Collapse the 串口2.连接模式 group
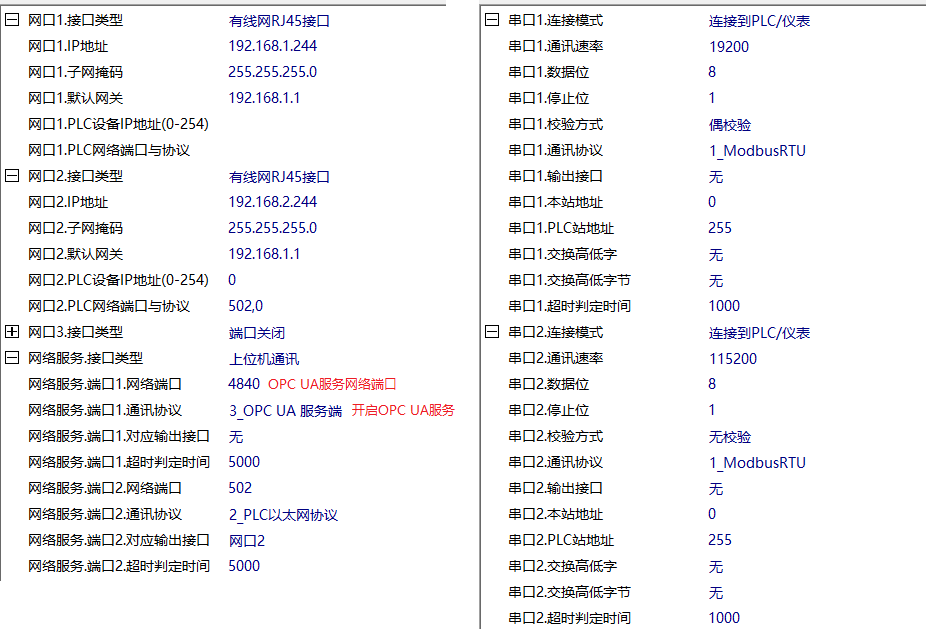Image resolution: width=927 pixels, height=629 pixels. click(x=492, y=332)
